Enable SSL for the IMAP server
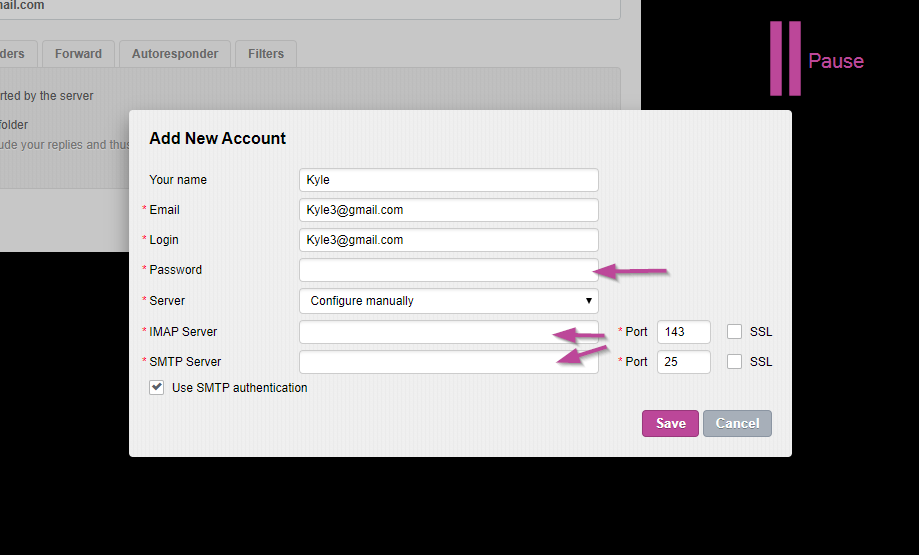Screen dimensions: 919x555 [x=735, y=332]
